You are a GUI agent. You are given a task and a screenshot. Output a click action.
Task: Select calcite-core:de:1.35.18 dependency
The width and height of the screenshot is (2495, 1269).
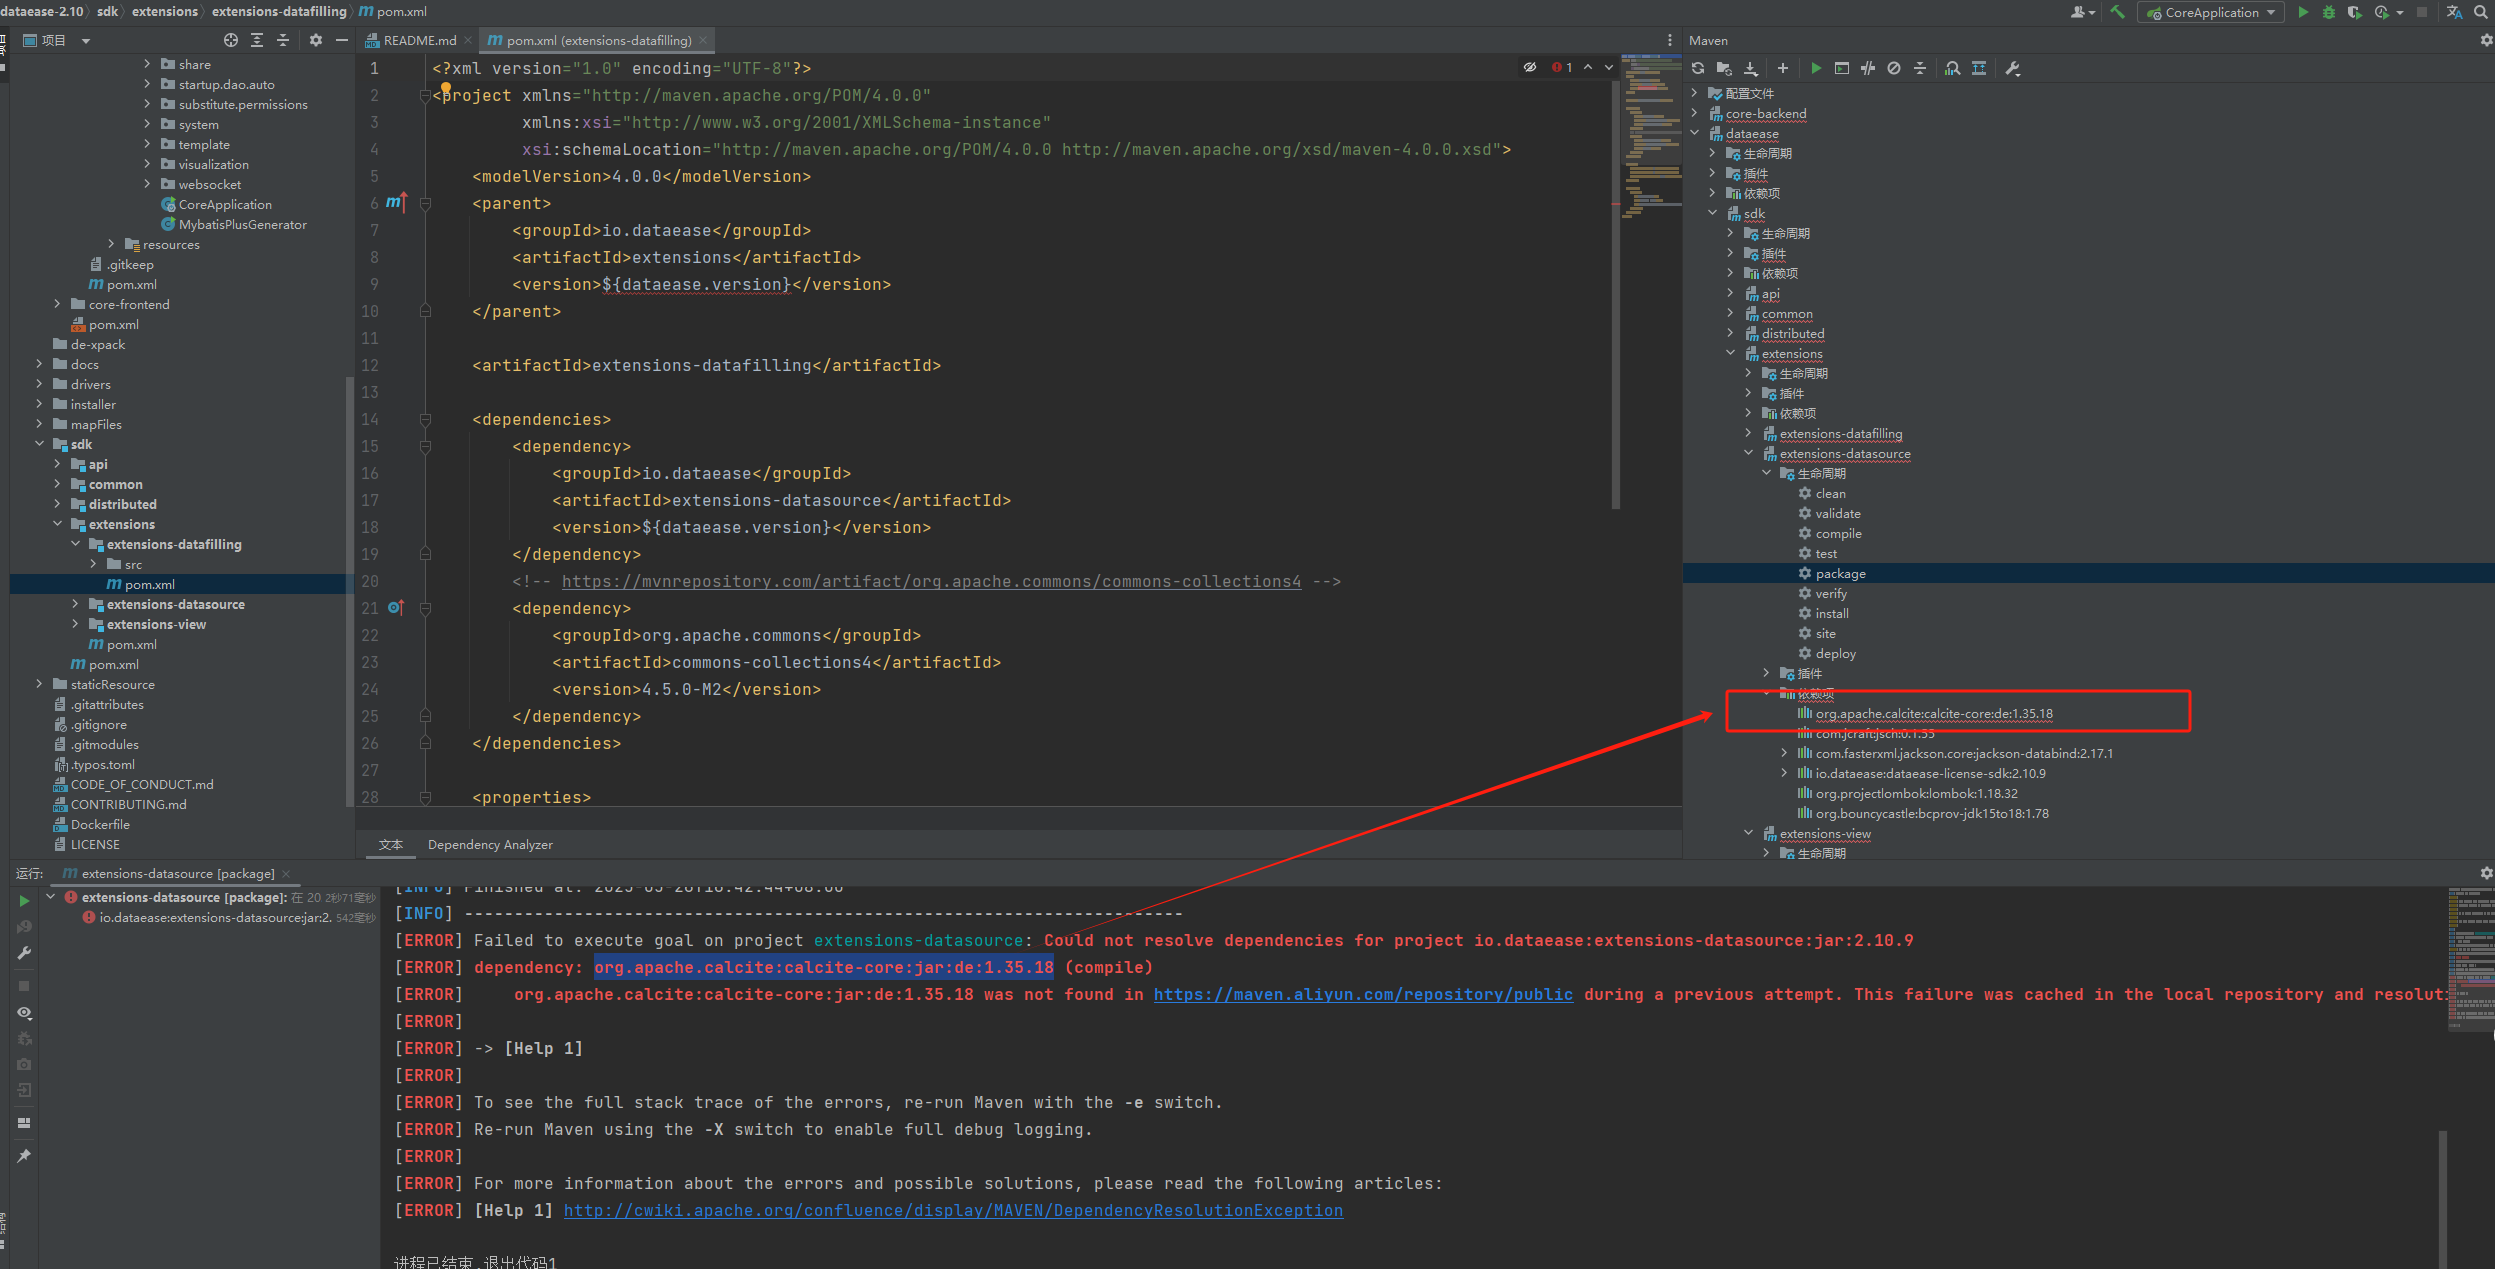(1934, 713)
